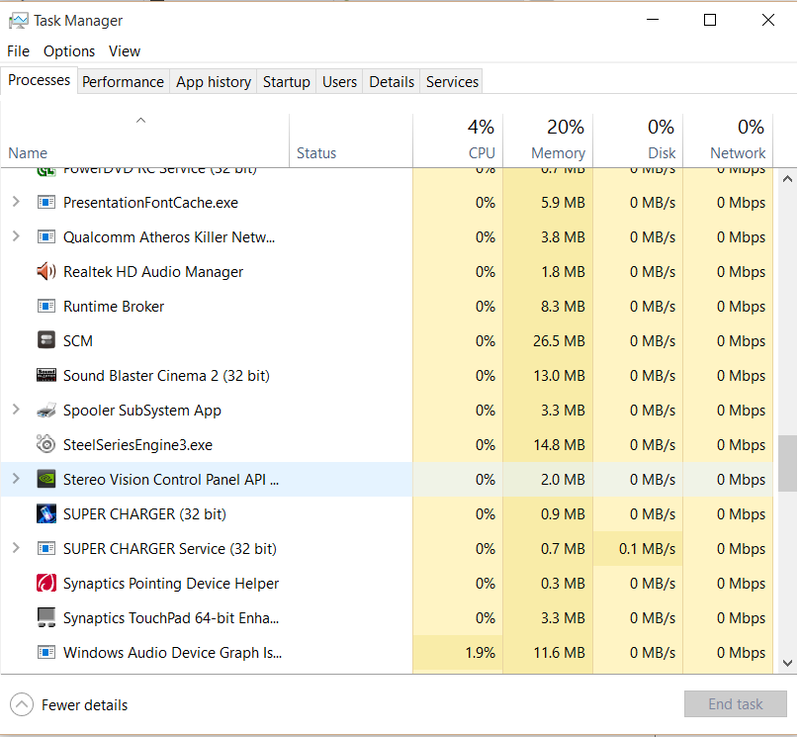
Task: Select the Realtek HD Audio Manager process
Action: [x=153, y=272]
